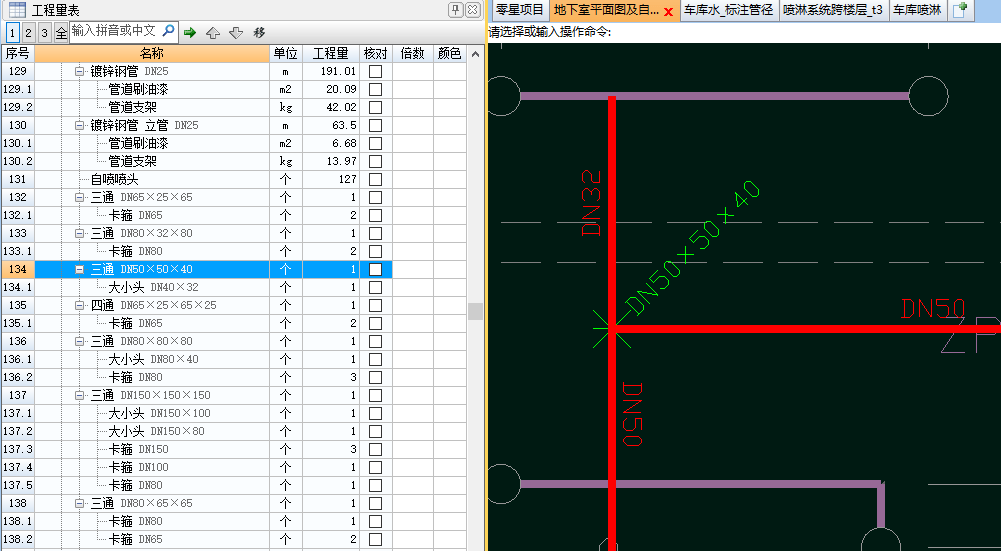
Task: Click the pinyin or Chinese search field
Action: coord(113,31)
